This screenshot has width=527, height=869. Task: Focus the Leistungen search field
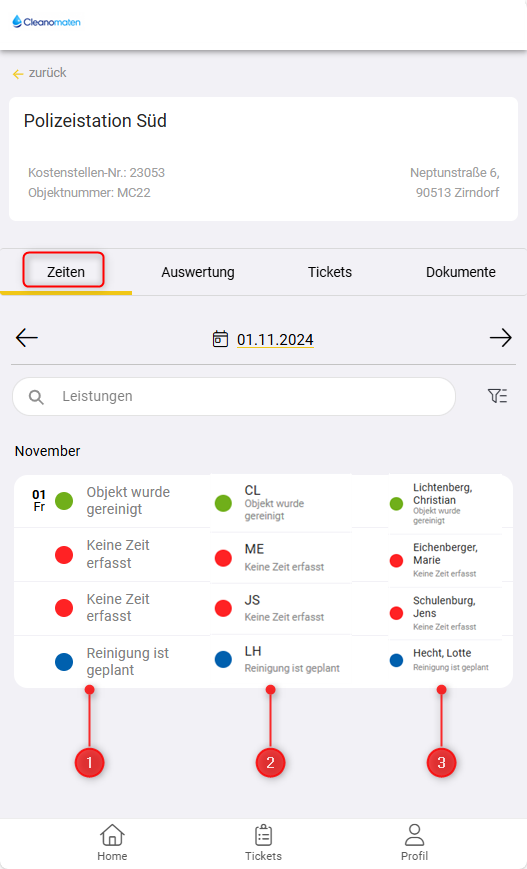[234, 396]
